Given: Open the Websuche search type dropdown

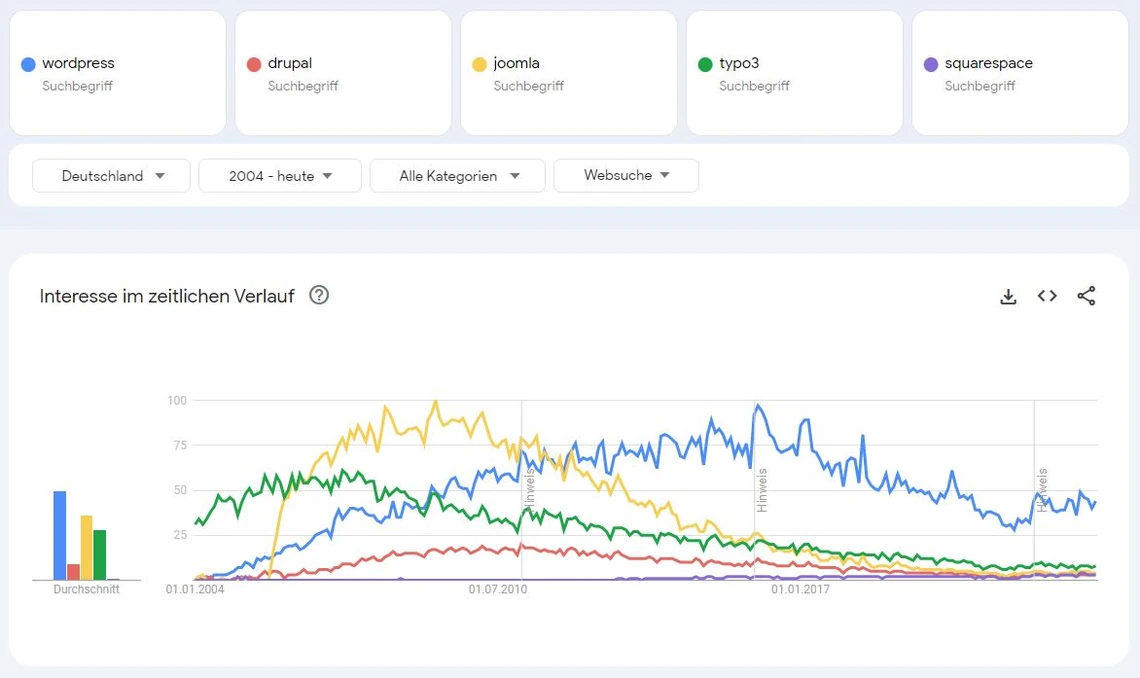Looking at the screenshot, I should (x=626, y=175).
